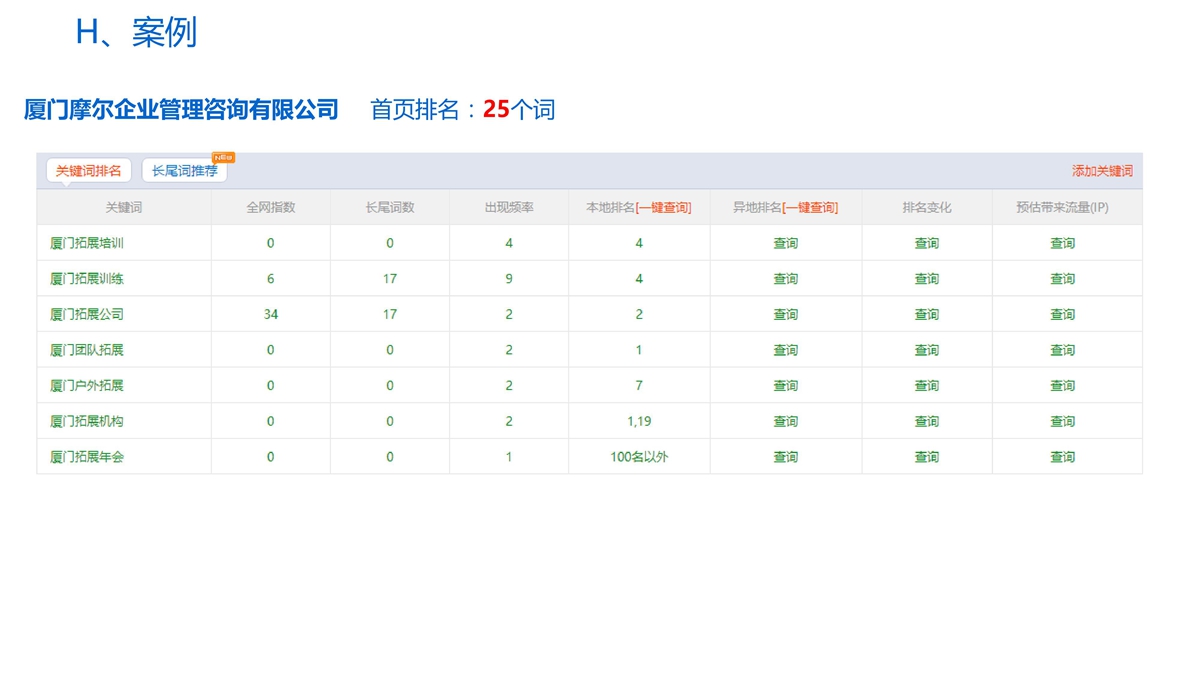Click the New badge on 长尾词推荐

coord(223,158)
